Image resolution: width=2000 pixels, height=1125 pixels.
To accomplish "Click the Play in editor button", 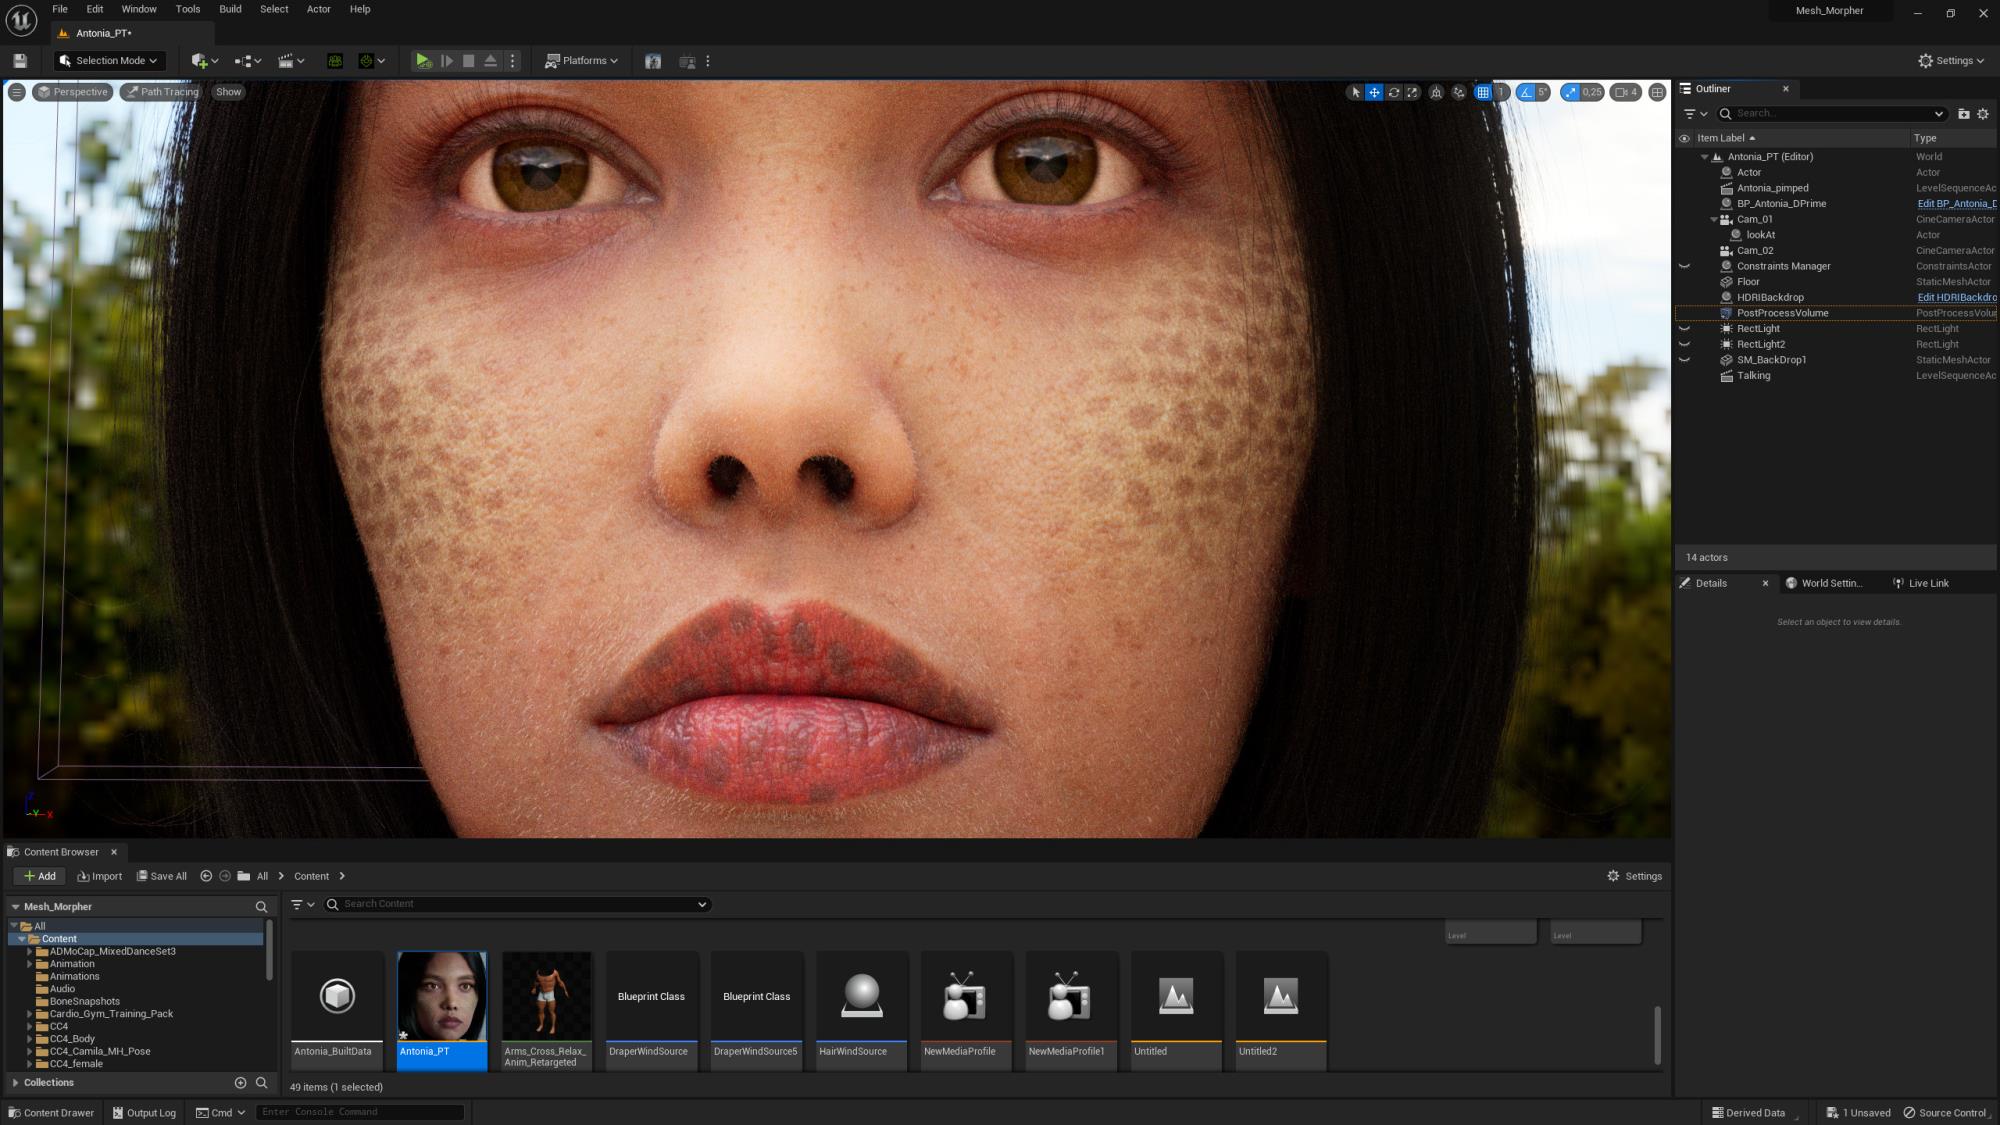I will coord(423,61).
